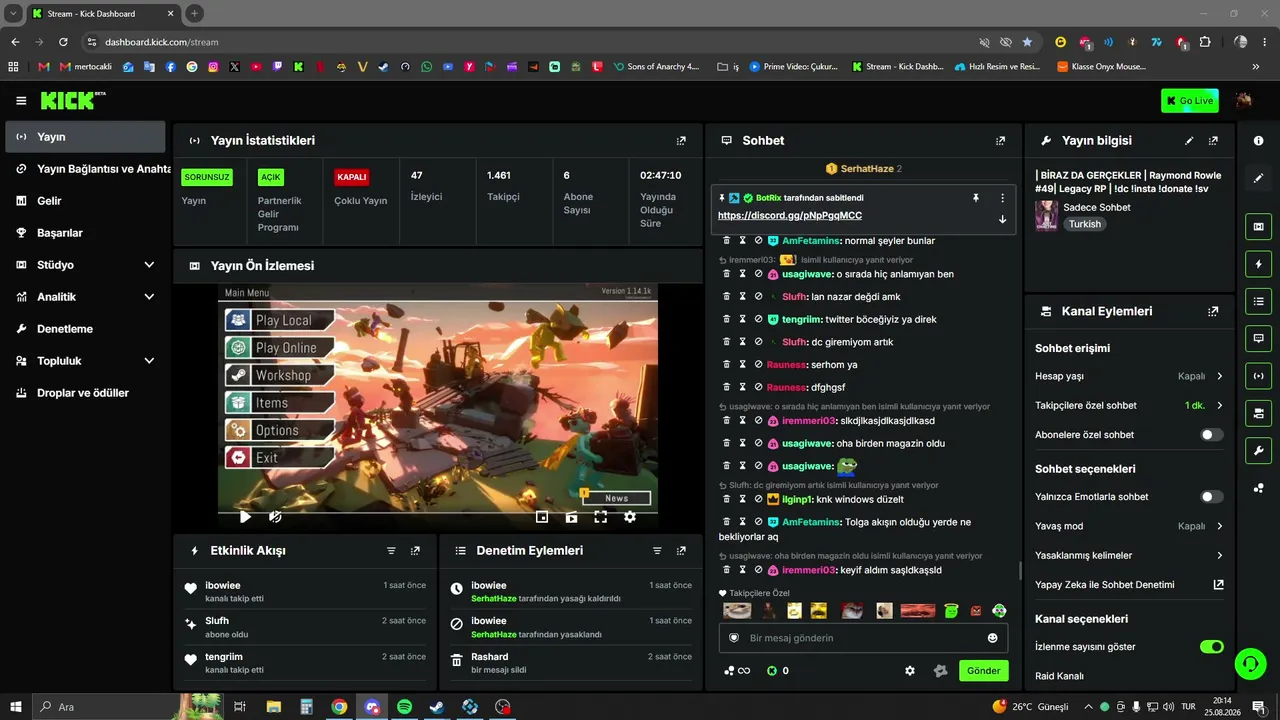1280x720 pixels.
Task: Open the hamburger menu beside the KICK logo
Action: click(x=21, y=101)
